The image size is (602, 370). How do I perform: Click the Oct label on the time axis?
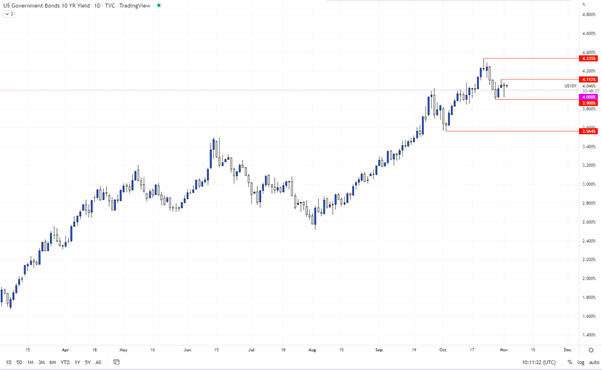pyautogui.click(x=443, y=350)
